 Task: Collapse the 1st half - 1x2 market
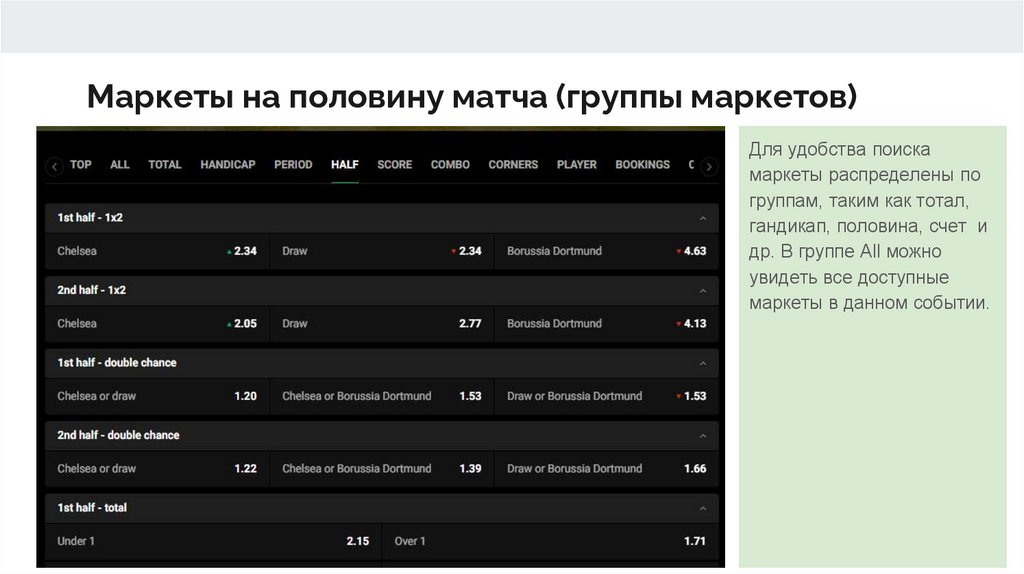point(703,218)
